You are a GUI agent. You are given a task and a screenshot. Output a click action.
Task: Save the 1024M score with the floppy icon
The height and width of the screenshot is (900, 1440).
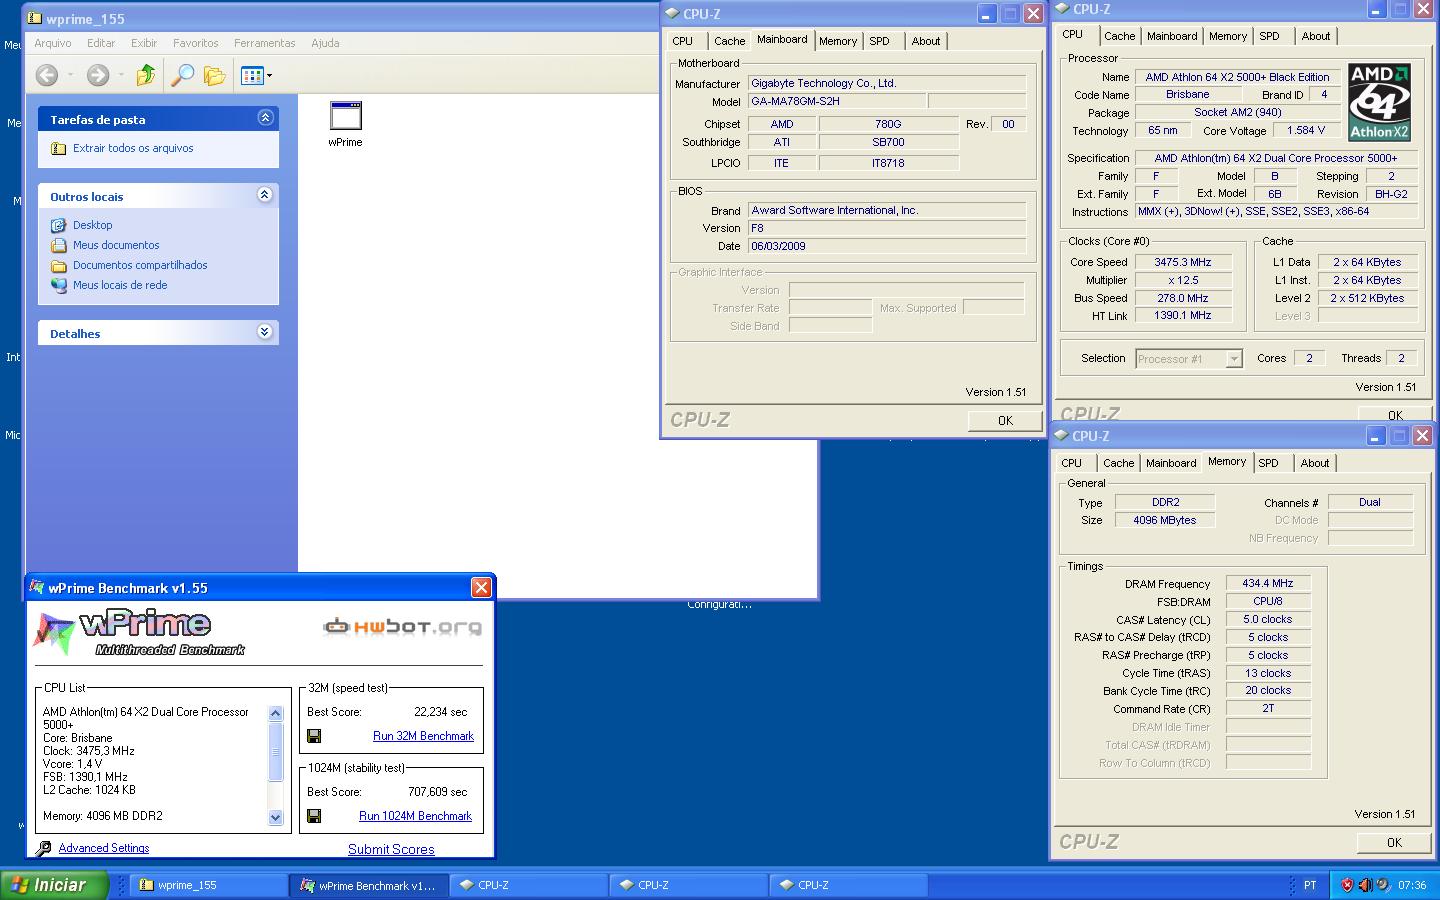[x=314, y=816]
